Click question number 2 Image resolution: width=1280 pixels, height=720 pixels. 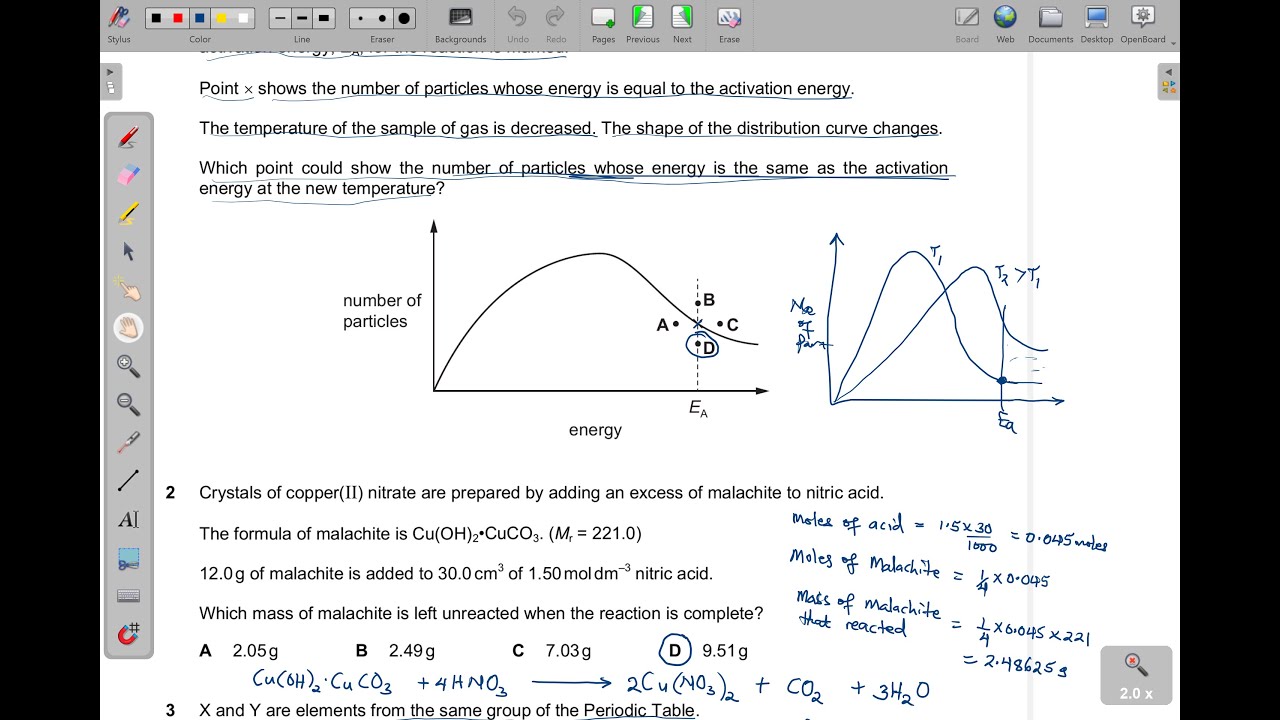click(170, 492)
